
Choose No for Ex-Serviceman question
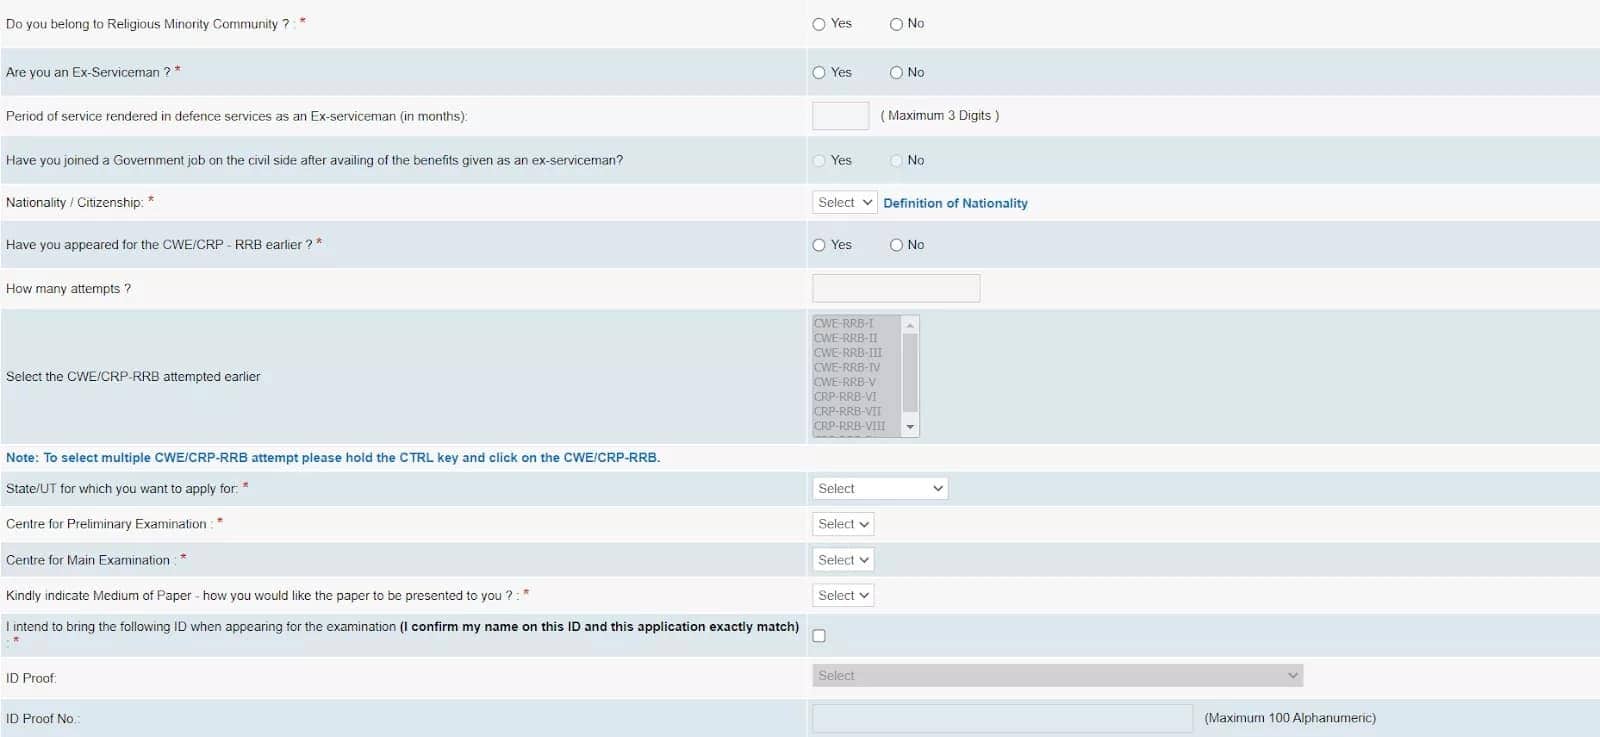(x=896, y=73)
